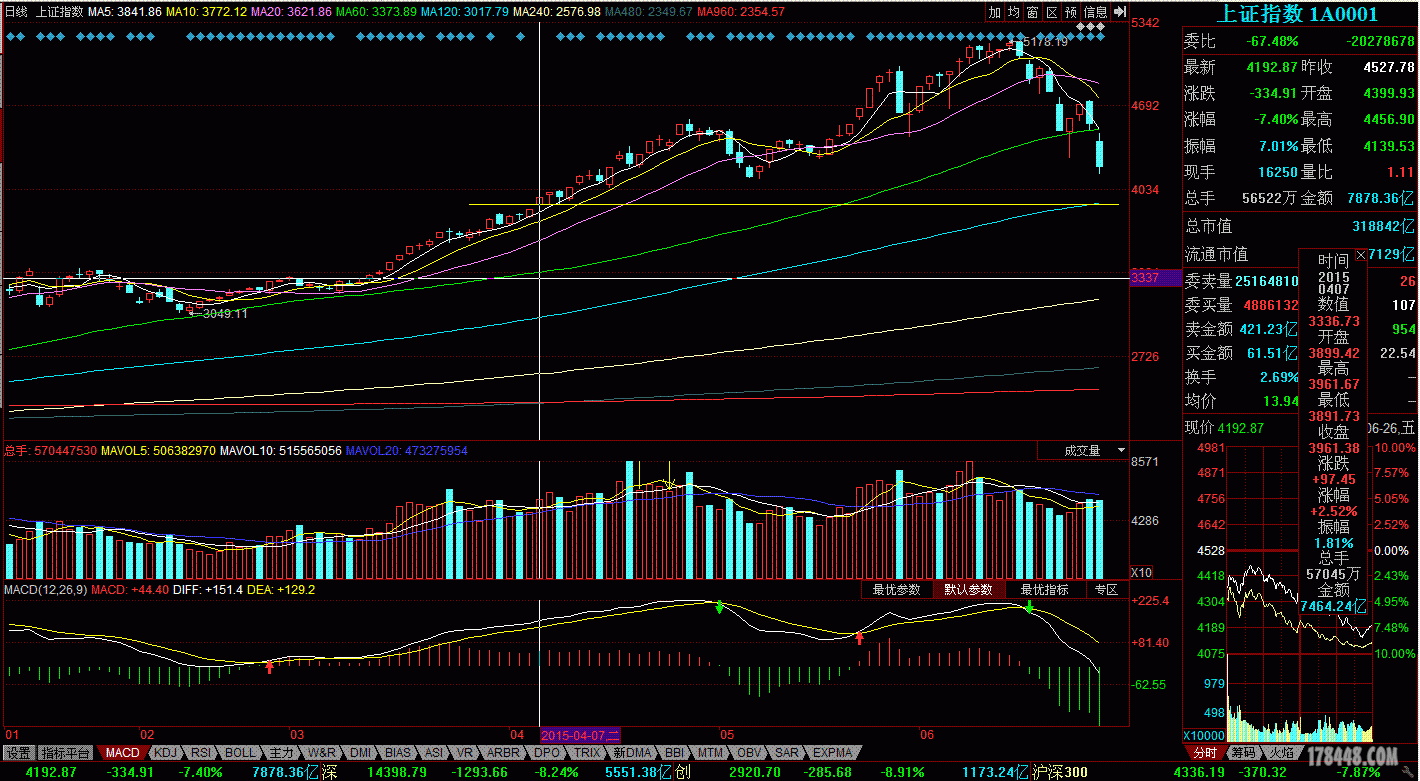Click the 加 toolbar button
Viewport: 1420px width, 781px height.
coord(995,12)
